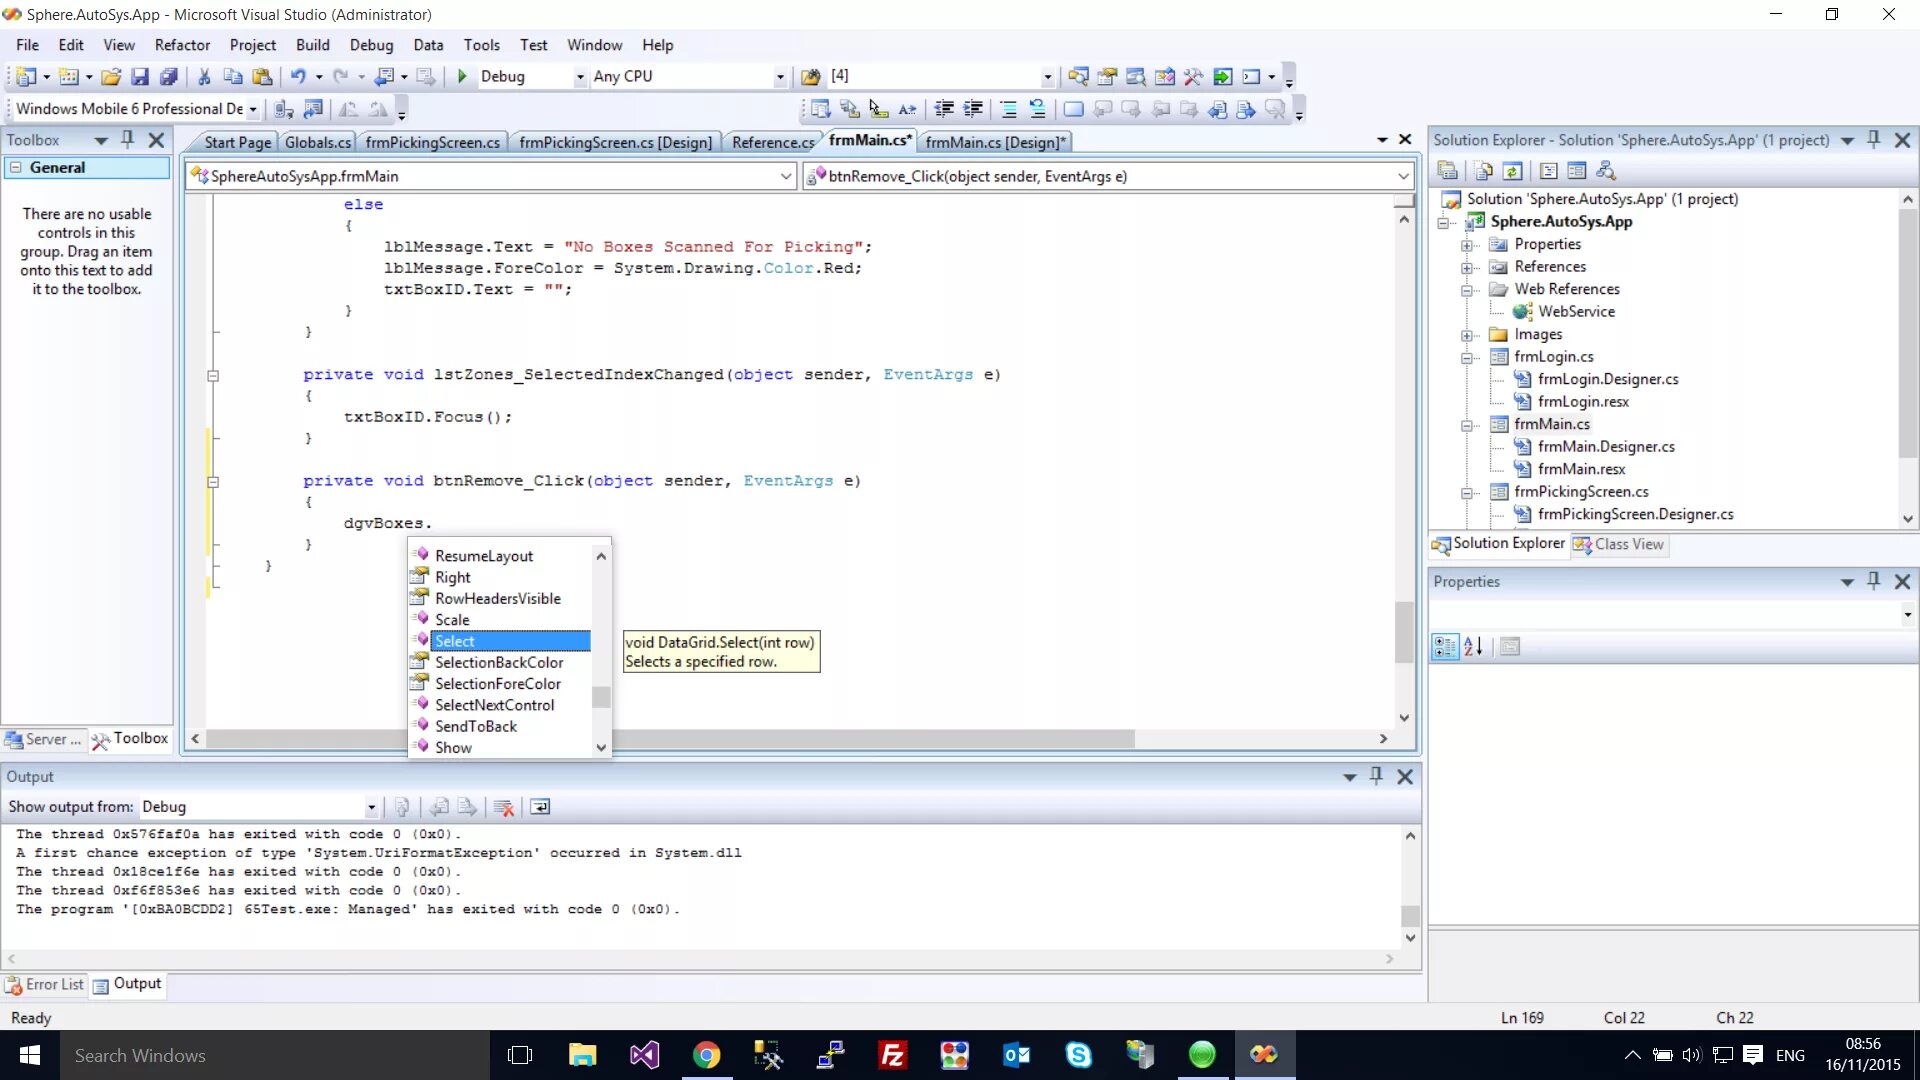The image size is (1920, 1080).
Task: Toggle auto-hide pin of Output panel
Action: coord(1377,777)
